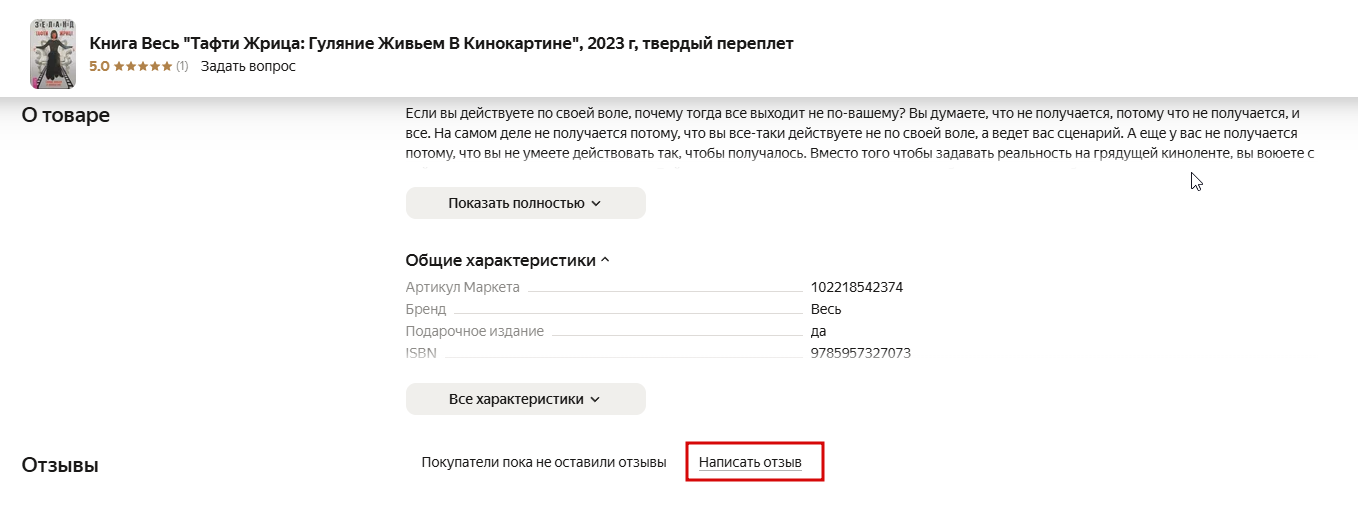Click the product description paragraph text
Image resolution: width=1358 pixels, height=506 pixels.
(x=859, y=133)
